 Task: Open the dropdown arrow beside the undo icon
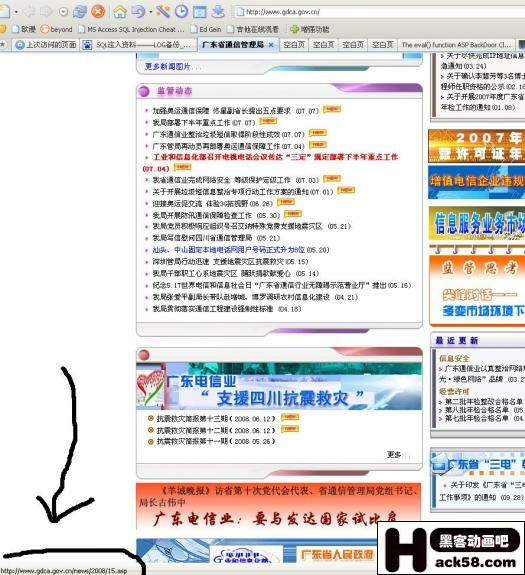[150, 12]
